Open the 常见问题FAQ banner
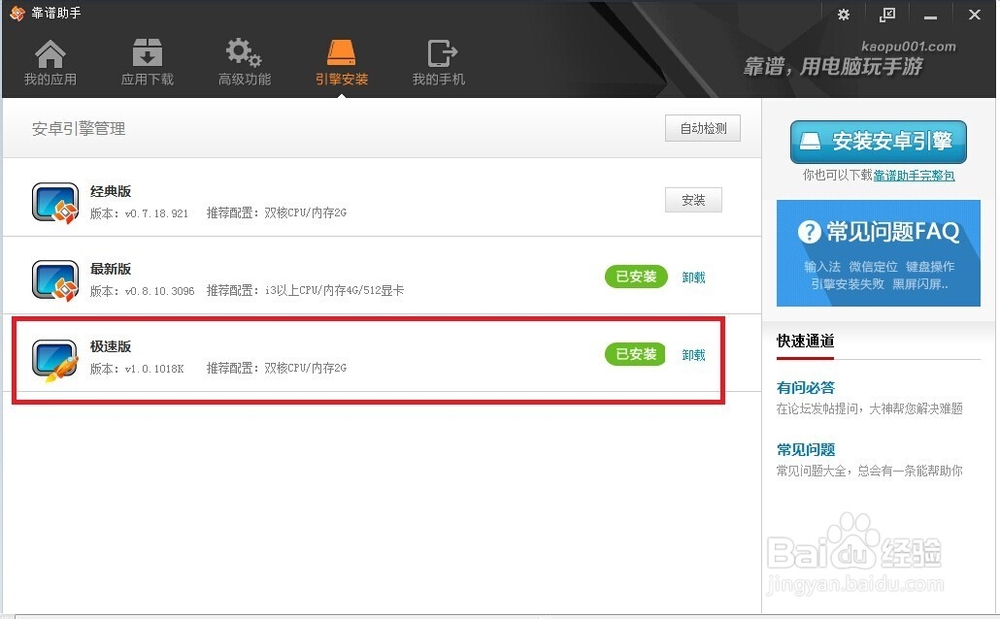 click(x=878, y=253)
